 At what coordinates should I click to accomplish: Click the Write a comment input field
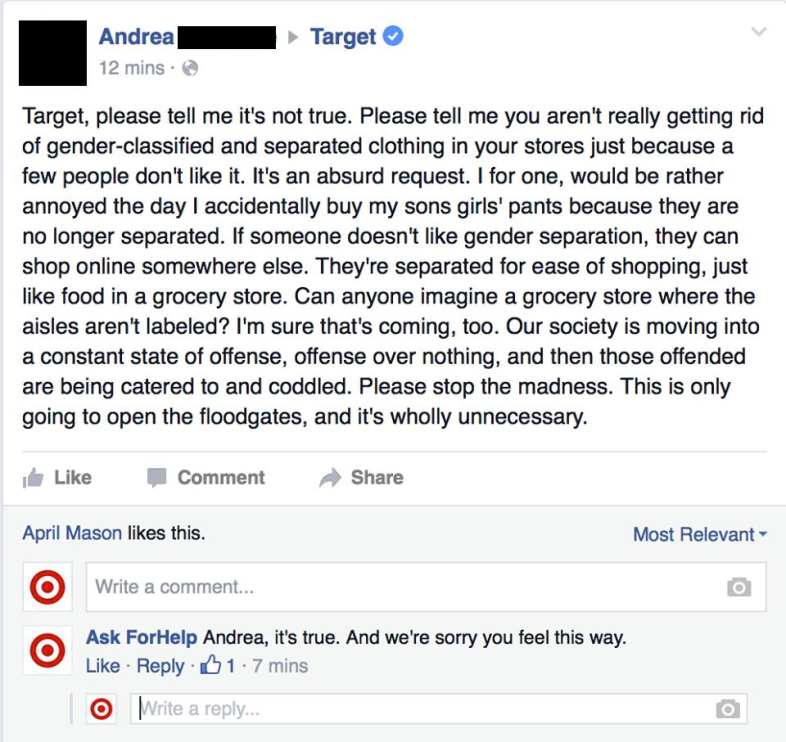(426, 587)
